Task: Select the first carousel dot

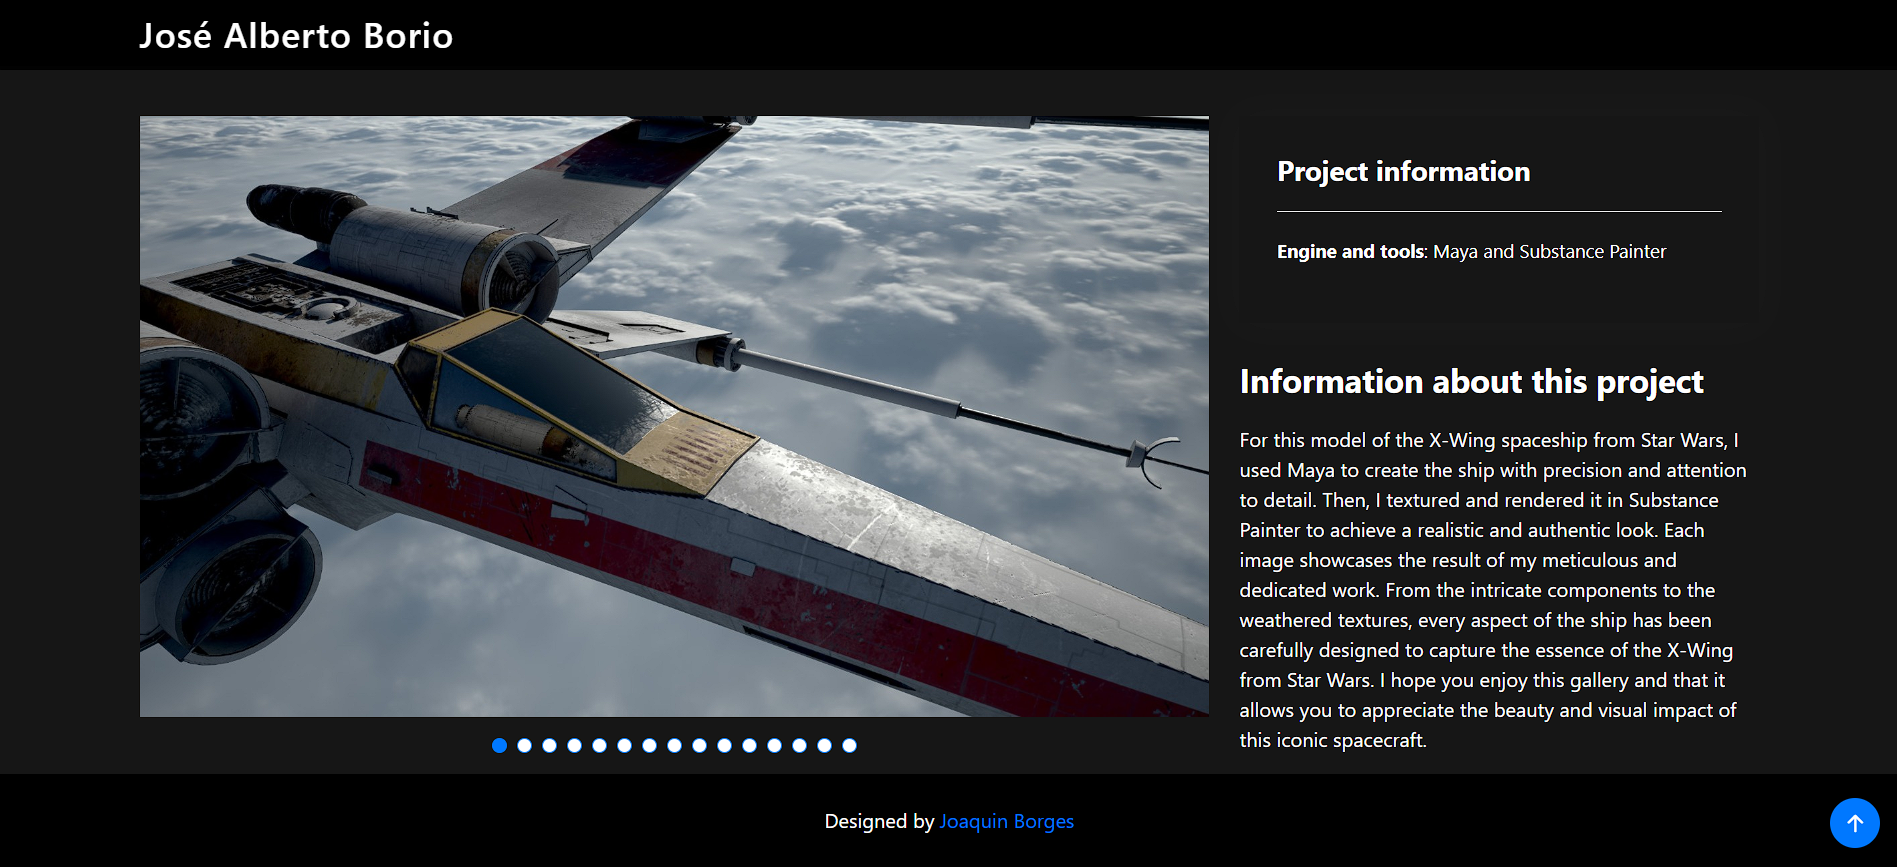Action: click(x=499, y=745)
